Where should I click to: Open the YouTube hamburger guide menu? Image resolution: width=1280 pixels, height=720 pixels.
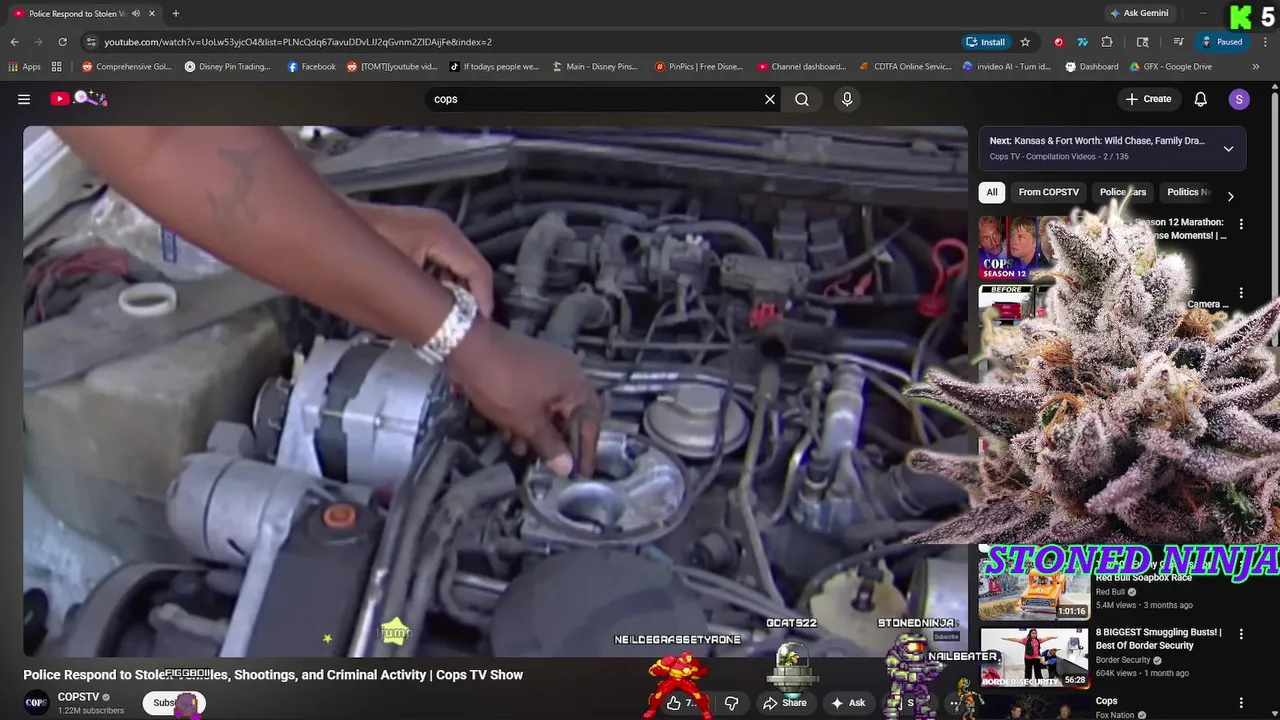click(x=24, y=99)
